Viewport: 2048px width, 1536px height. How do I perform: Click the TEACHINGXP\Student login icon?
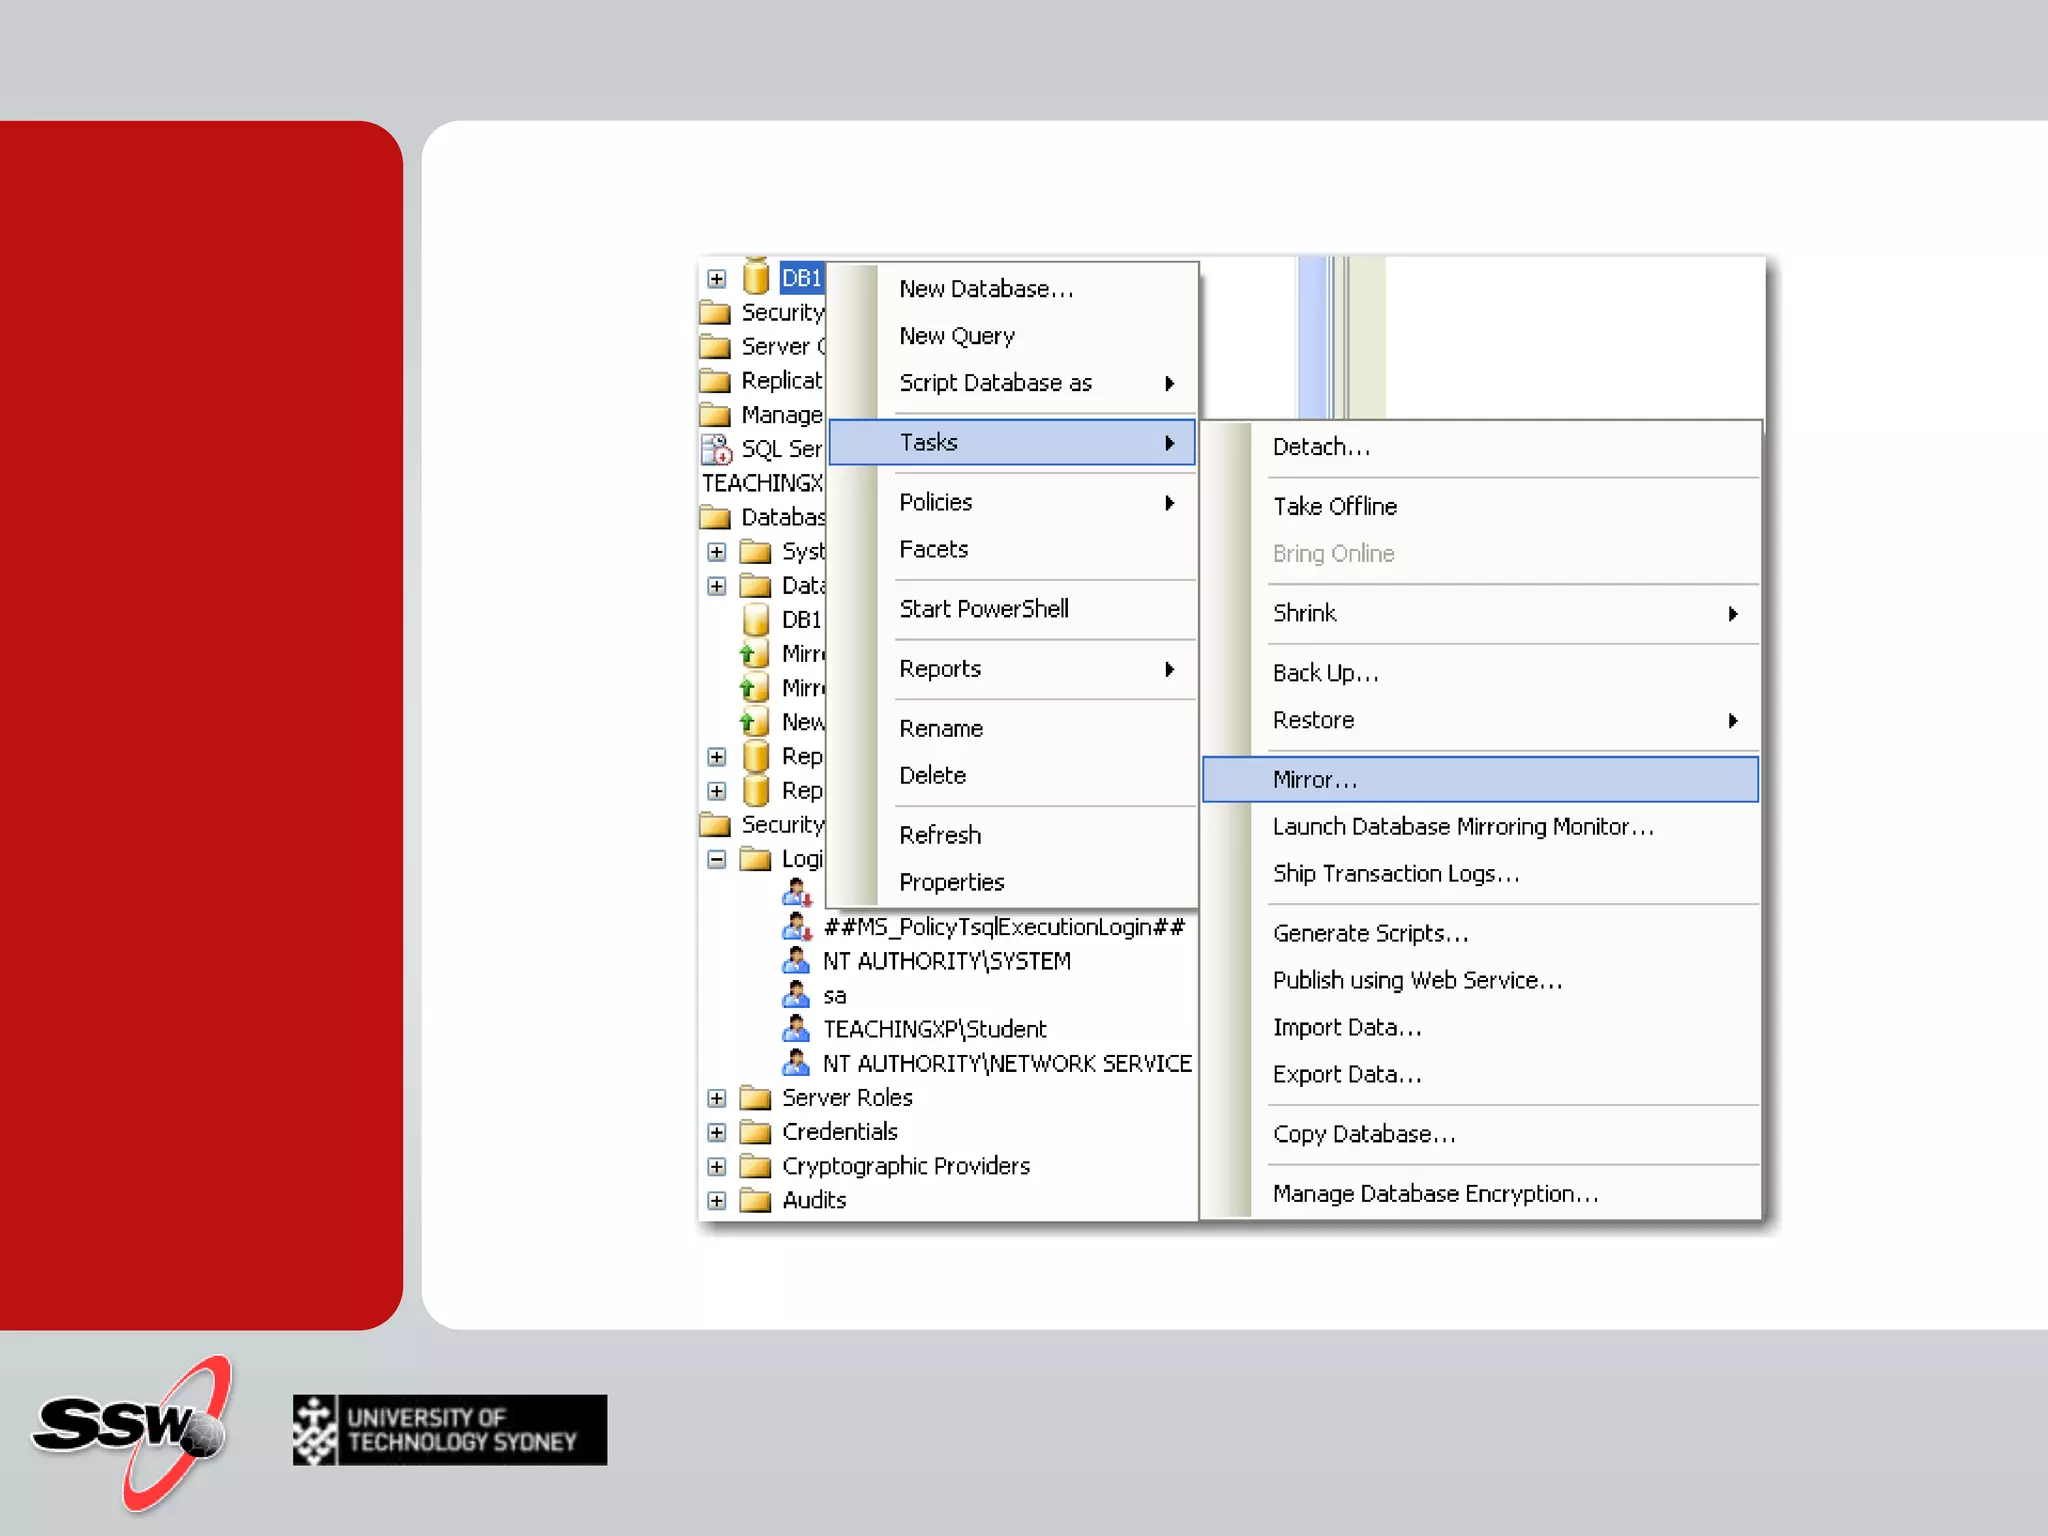(x=796, y=1029)
